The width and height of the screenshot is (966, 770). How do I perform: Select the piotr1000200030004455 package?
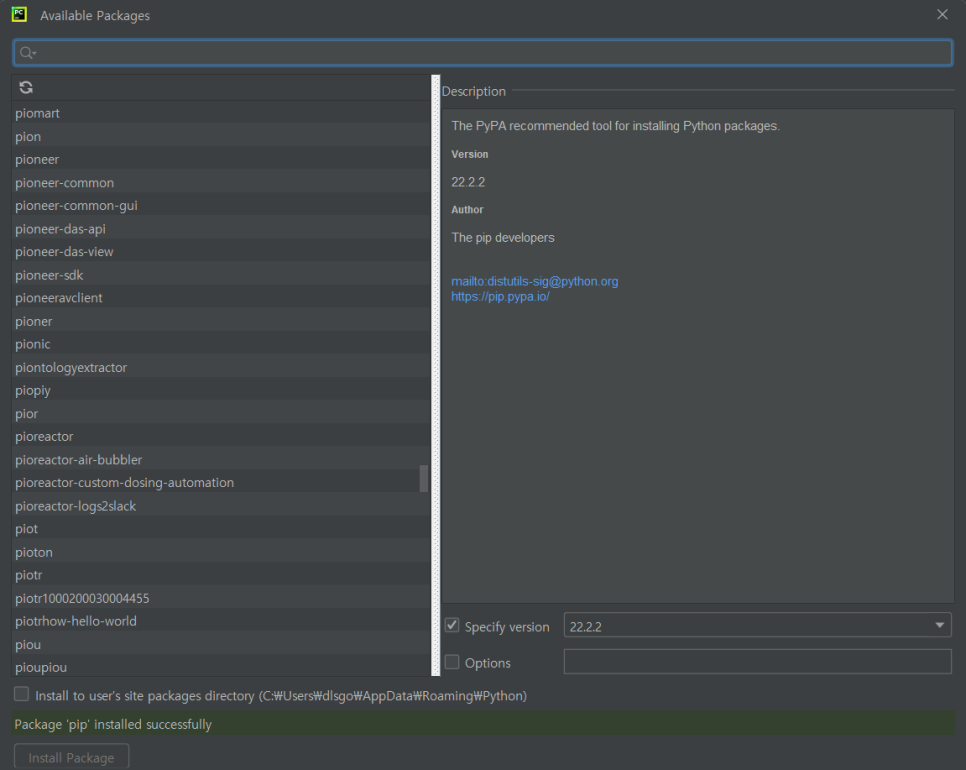click(x=221, y=599)
